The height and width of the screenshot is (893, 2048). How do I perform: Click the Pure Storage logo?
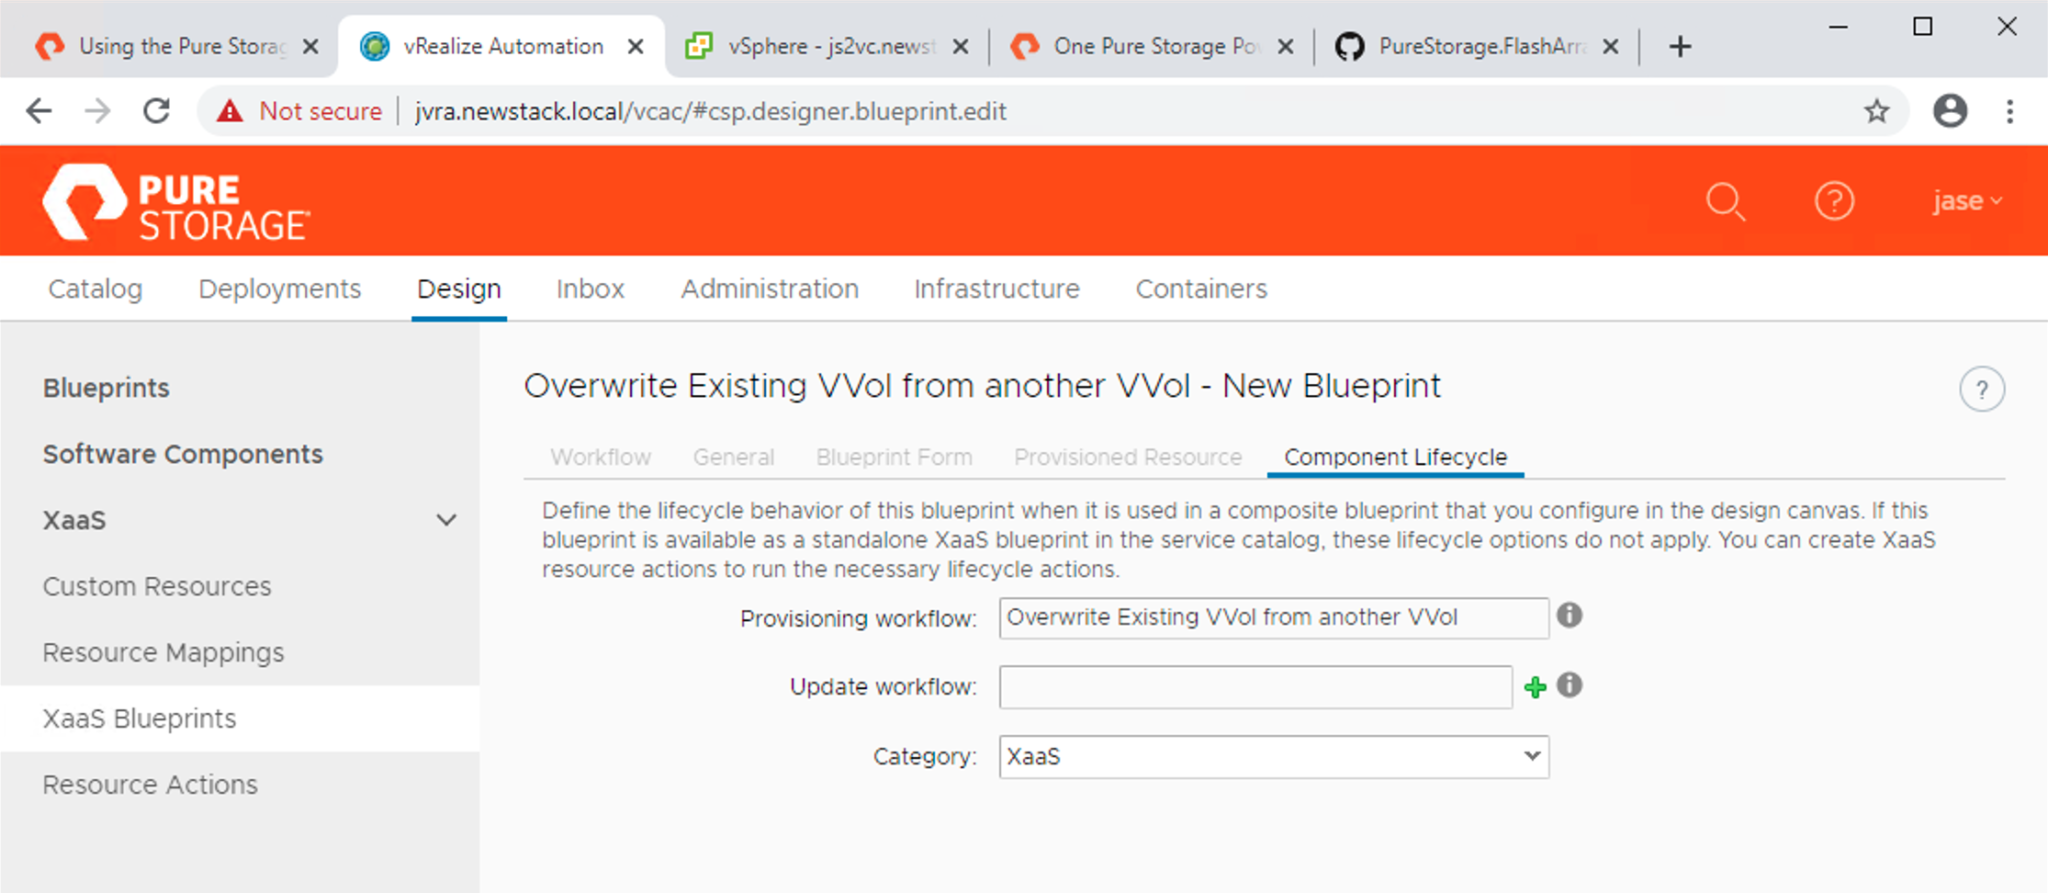(176, 203)
